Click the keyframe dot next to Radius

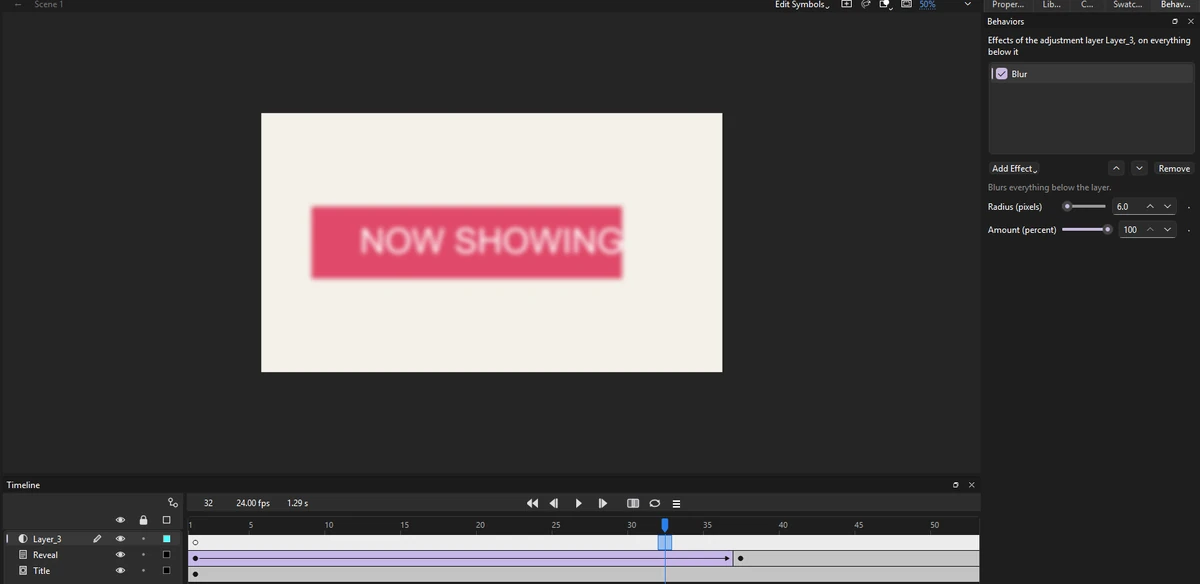click(1188, 208)
